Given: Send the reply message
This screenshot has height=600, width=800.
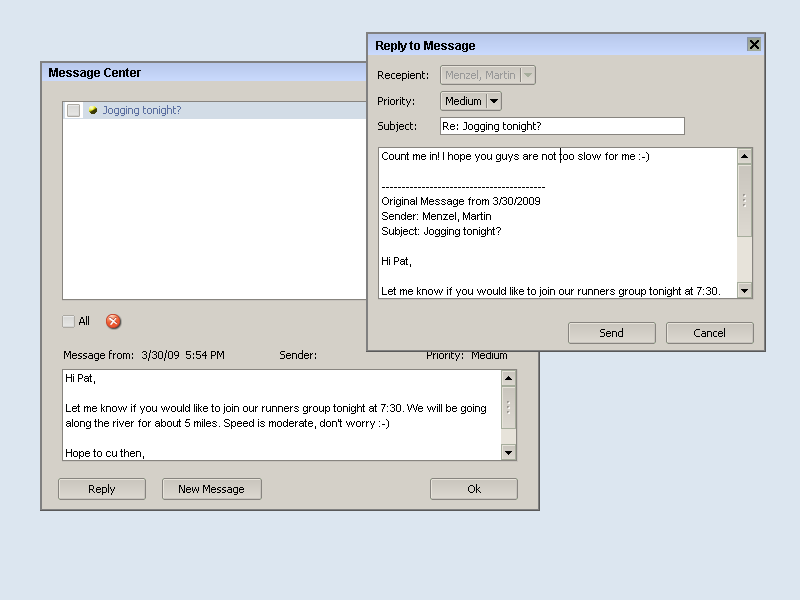Looking at the screenshot, I should click(611, 333).
